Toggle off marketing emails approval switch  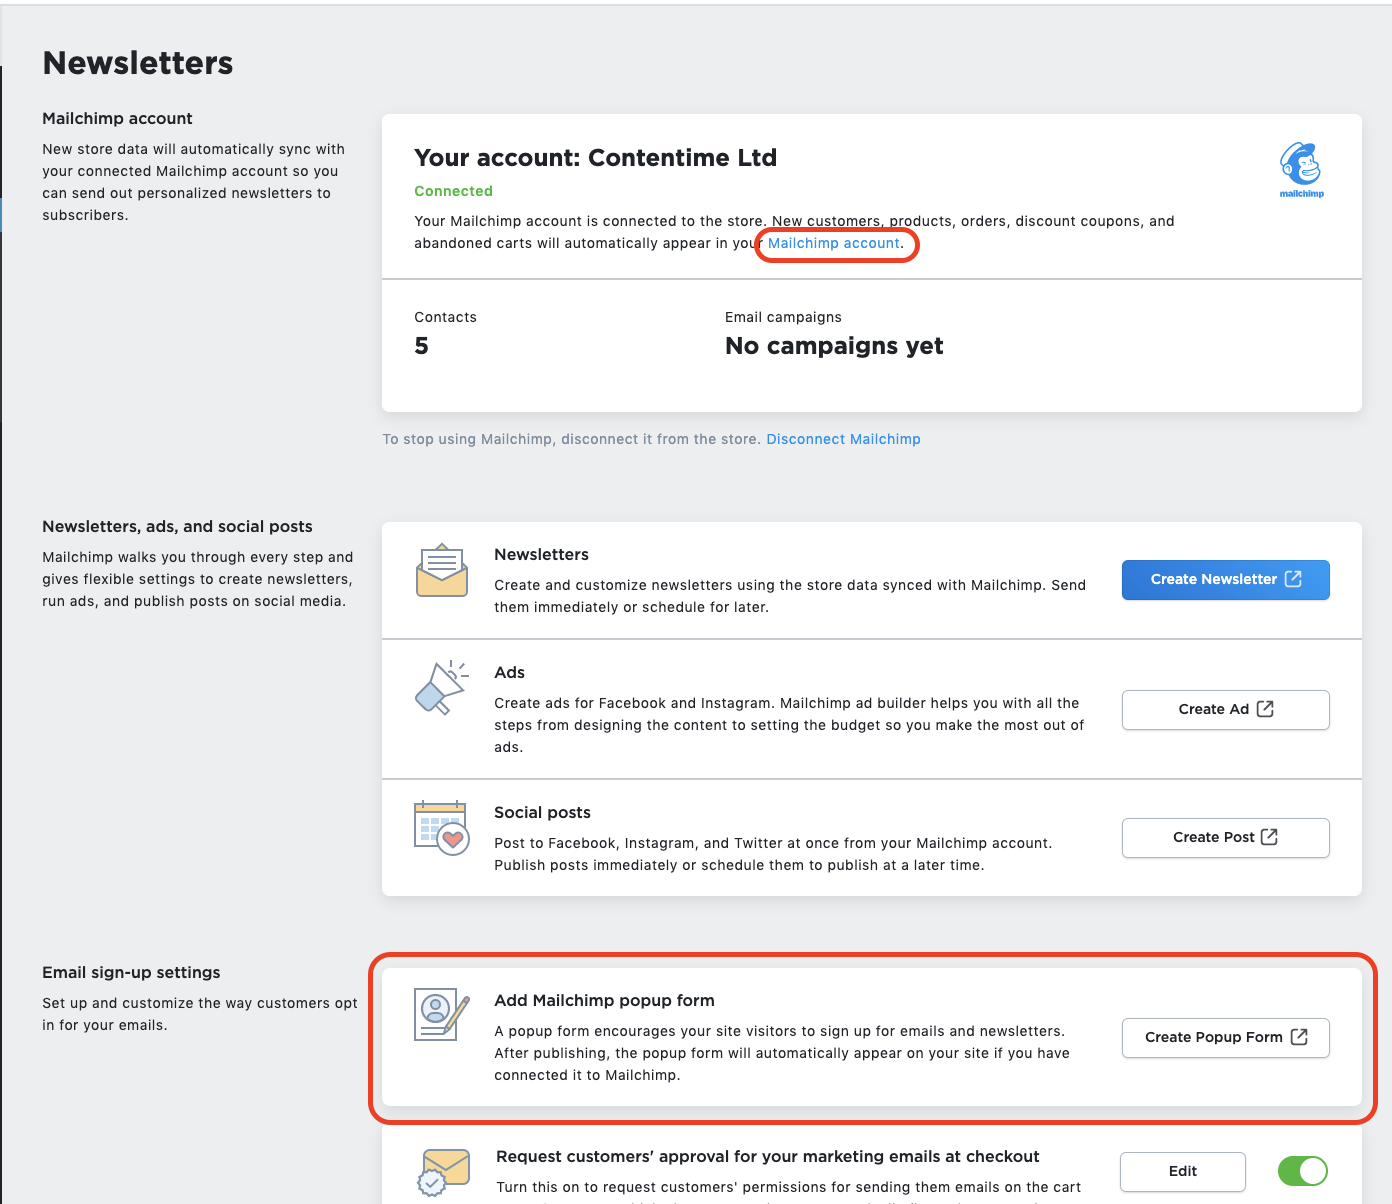click(x=1302, y=1171)
